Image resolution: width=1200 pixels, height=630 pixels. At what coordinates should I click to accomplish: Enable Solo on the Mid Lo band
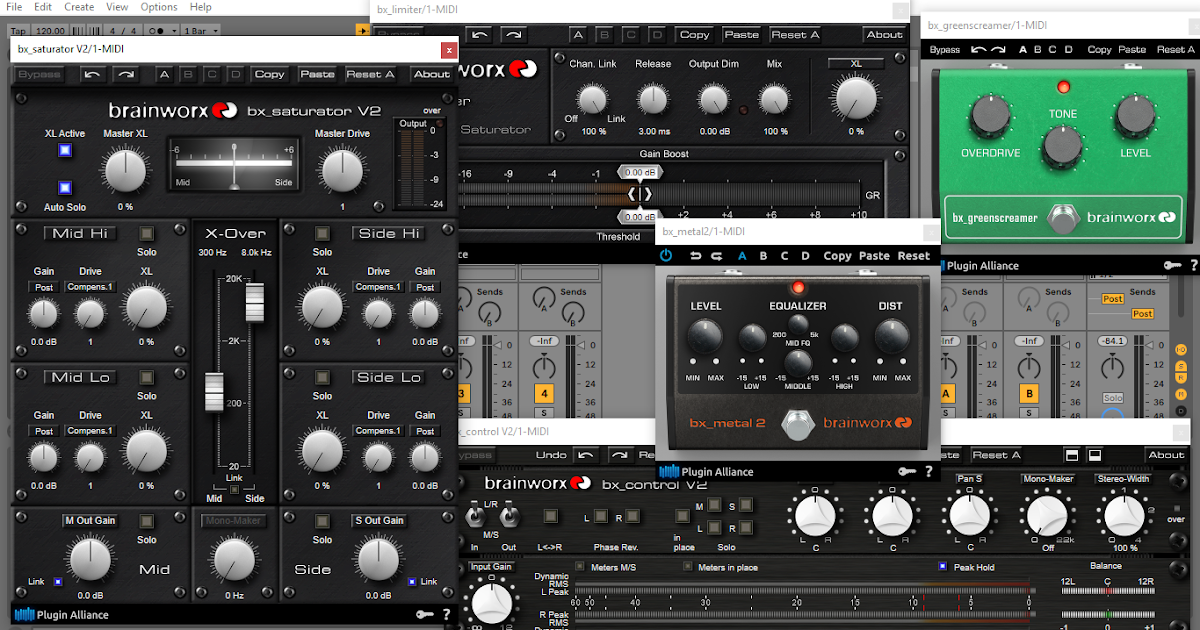coord(147,377)
